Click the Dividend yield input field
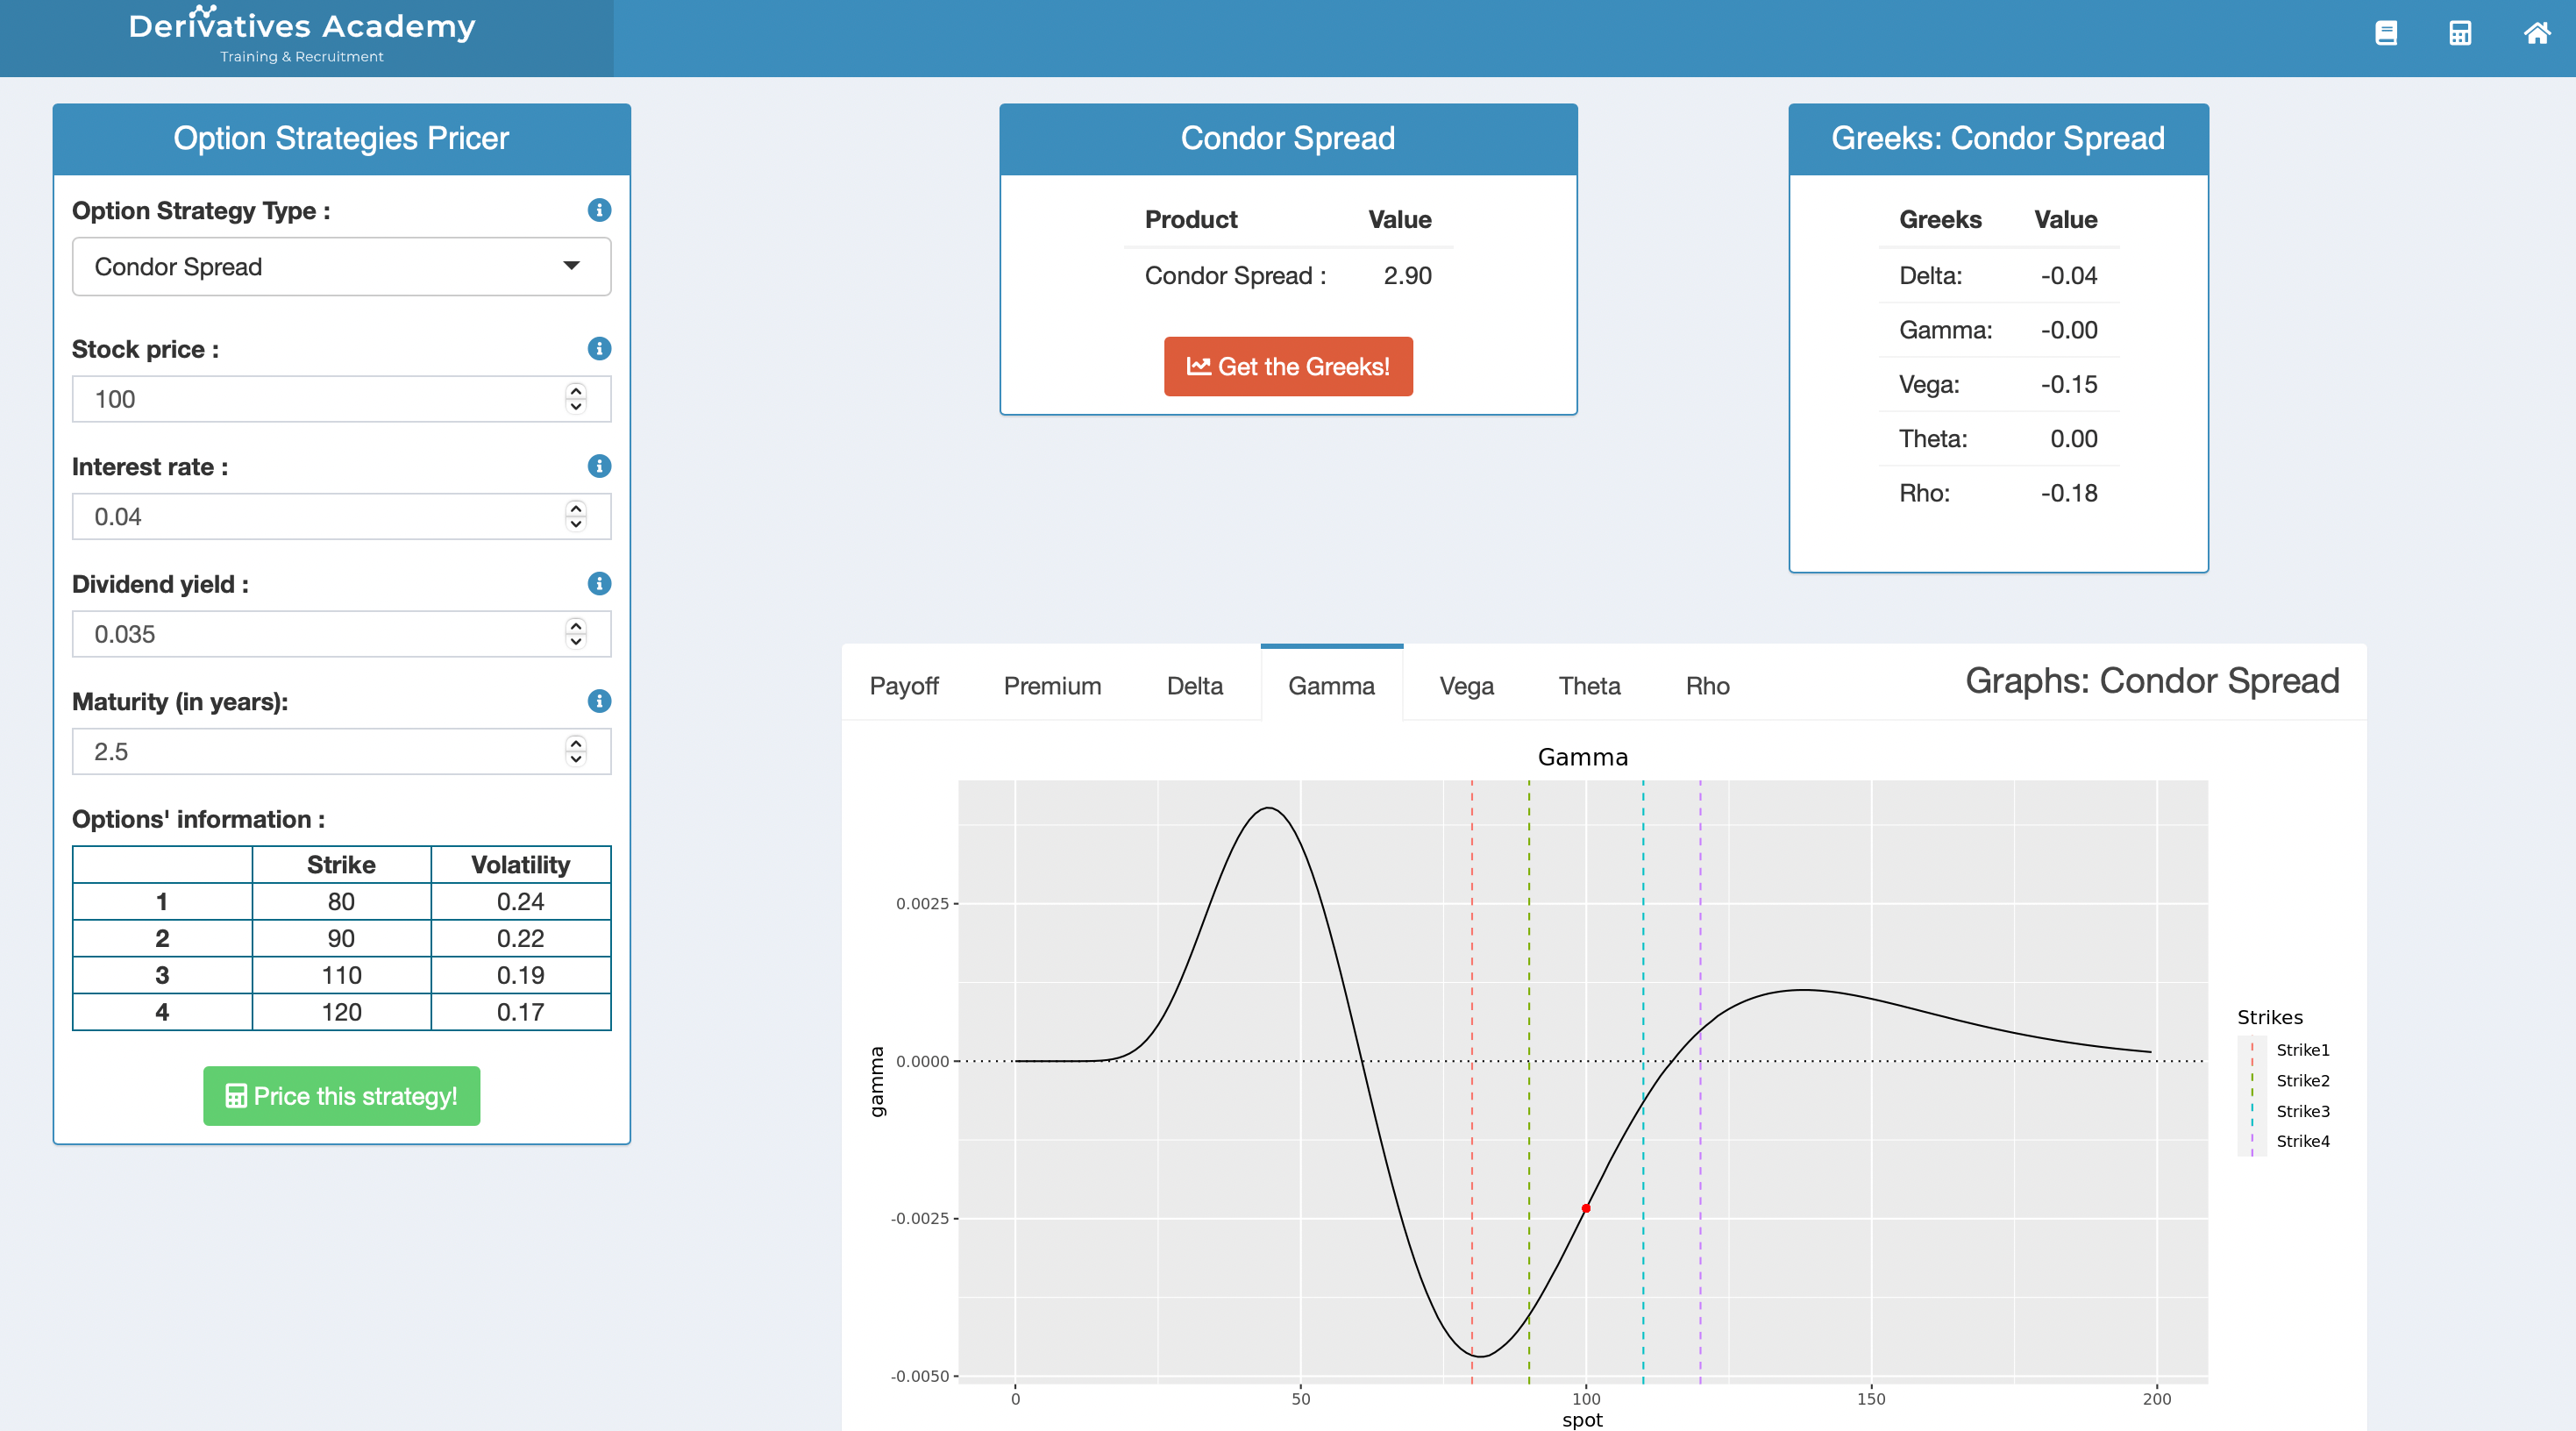Image resolution: width=2576 pixels, height=1431 pixels. coord(320,634)
